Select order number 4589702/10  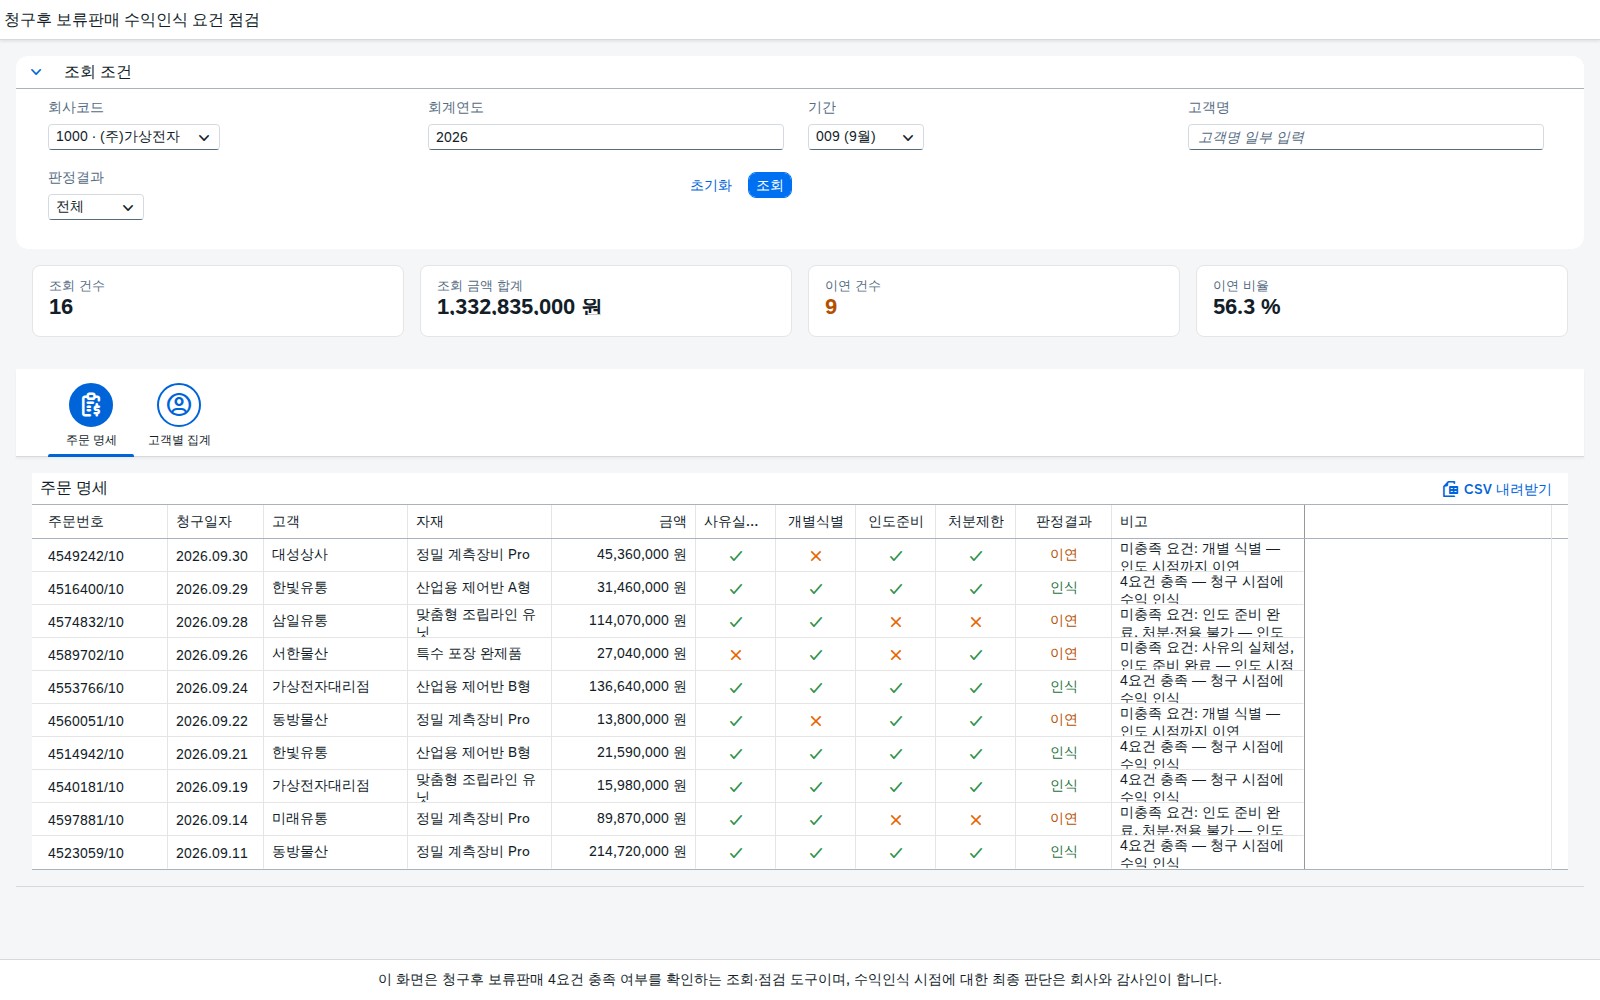click(x=86, y=655)
